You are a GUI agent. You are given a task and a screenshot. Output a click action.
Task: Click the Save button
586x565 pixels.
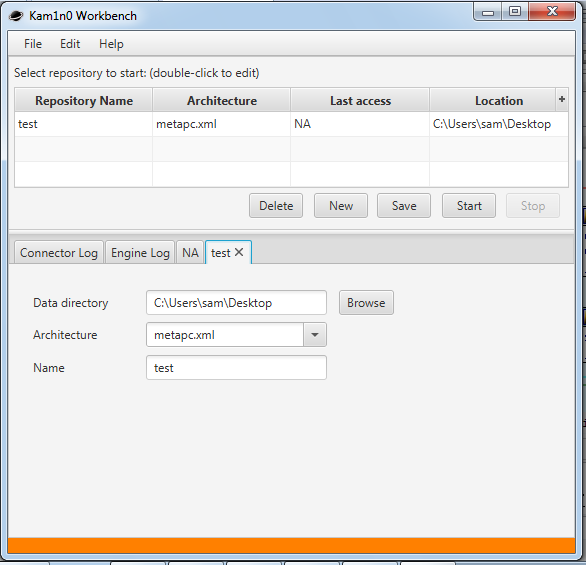pyautogui.click(x=404, y=206)
